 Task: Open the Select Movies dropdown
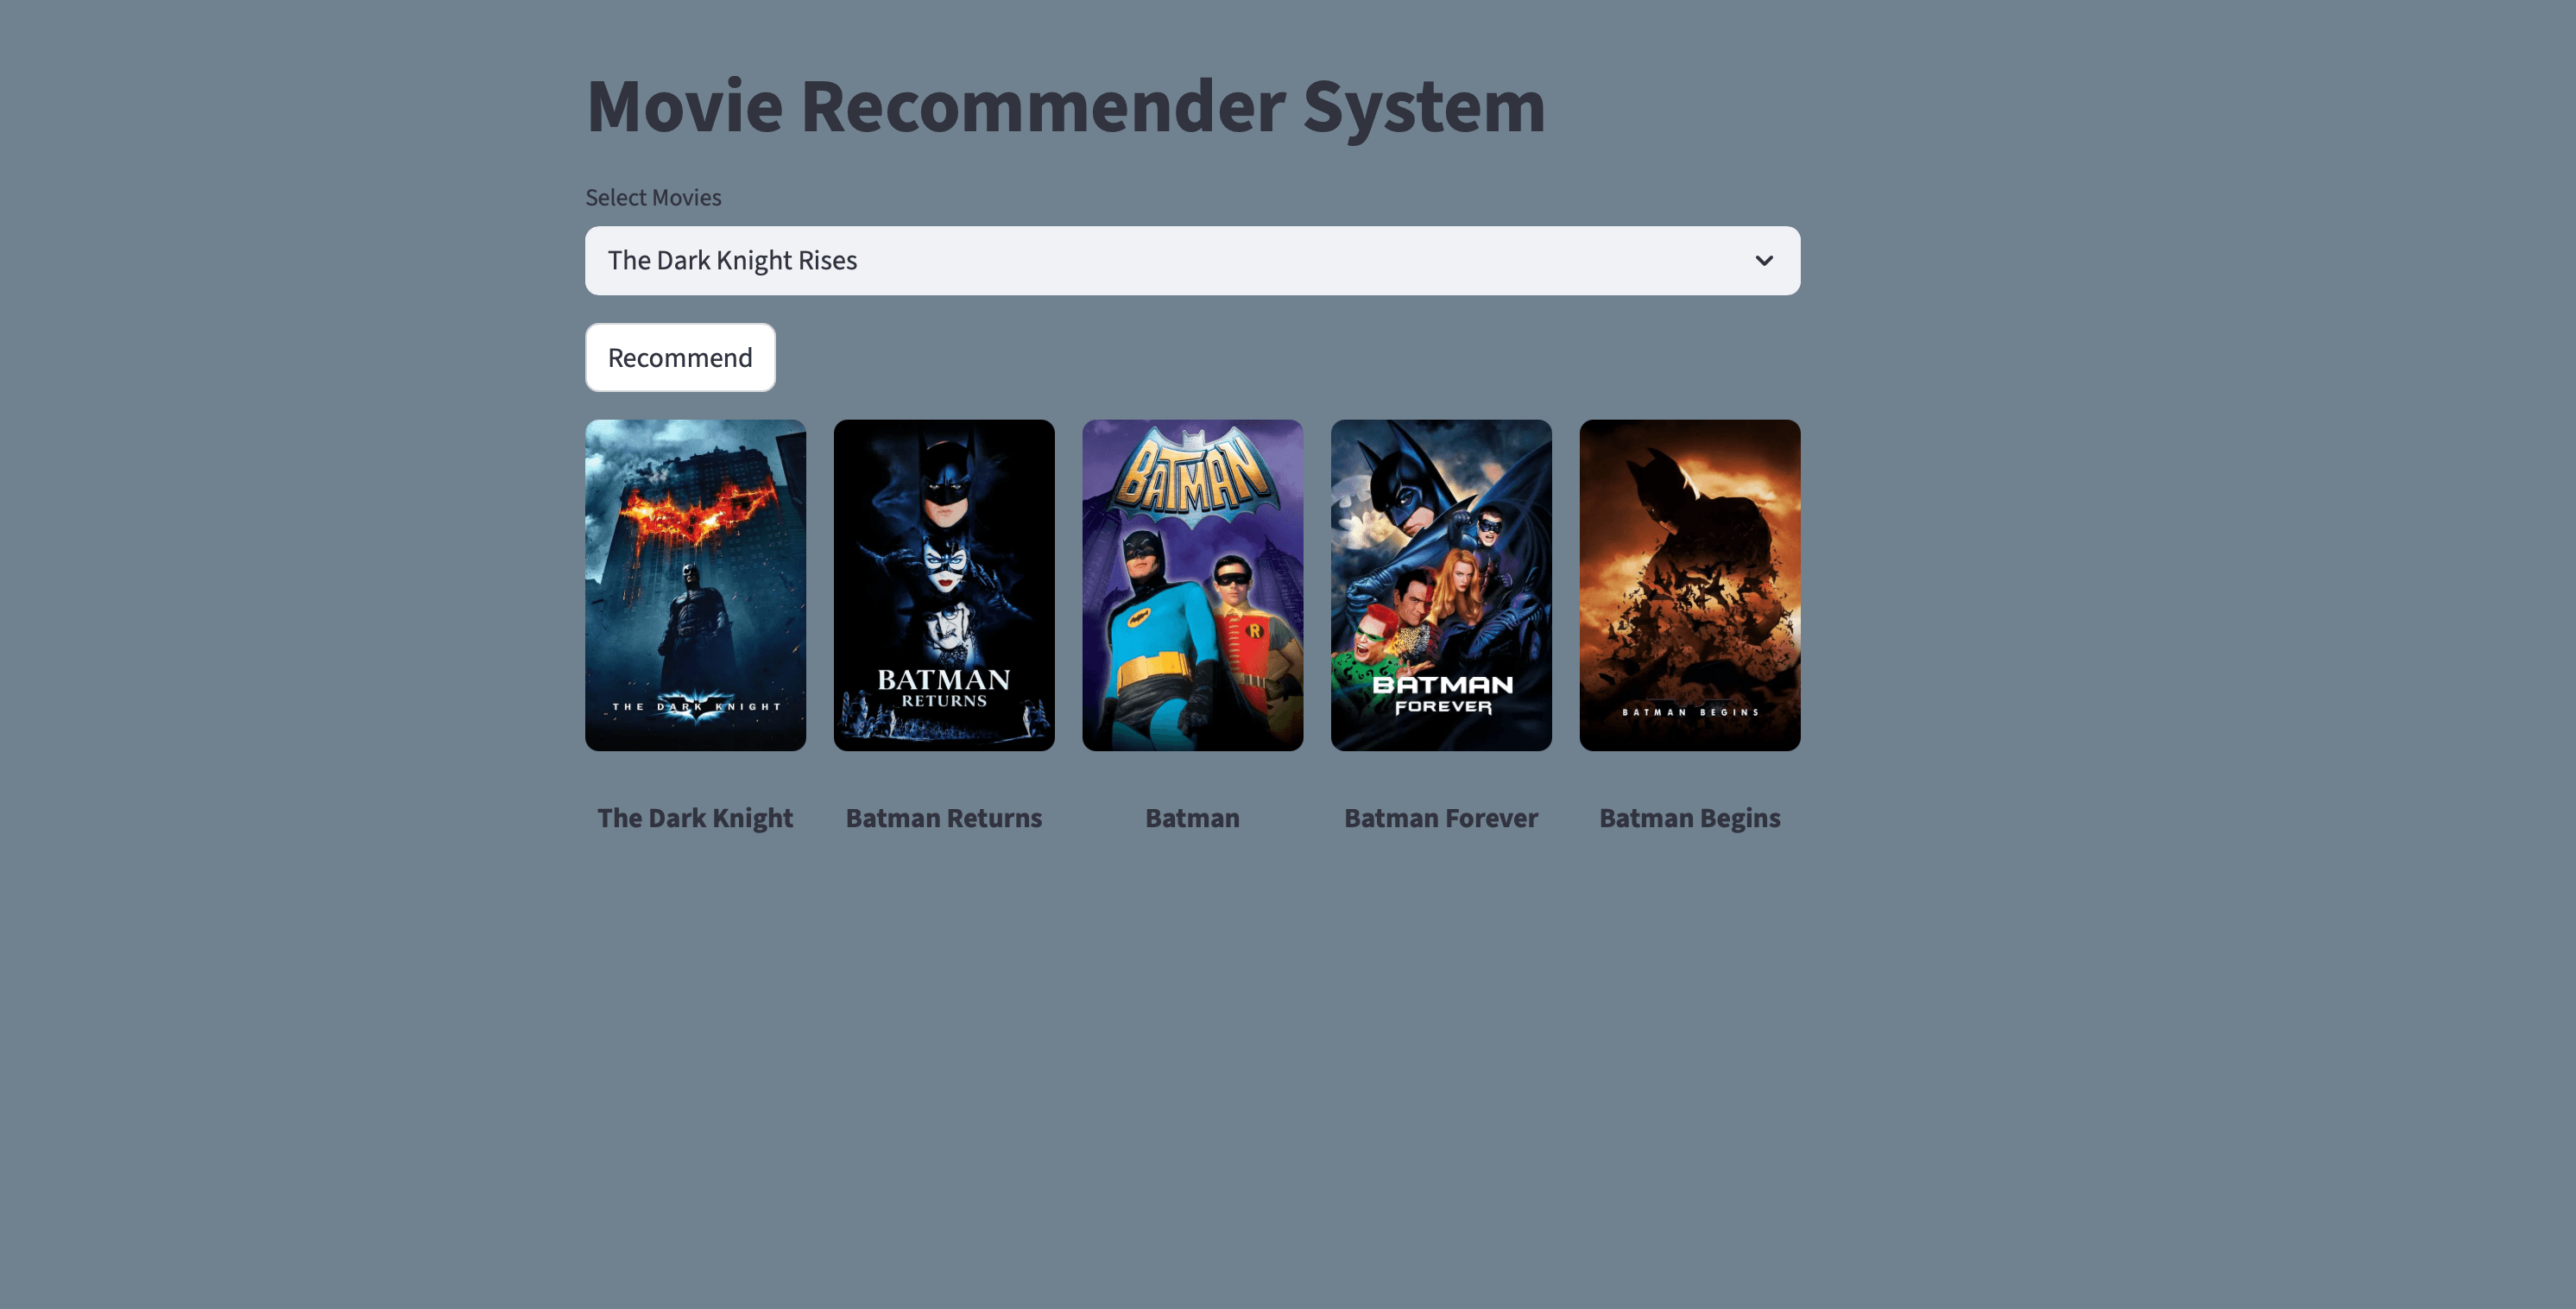coord(1192,260)
